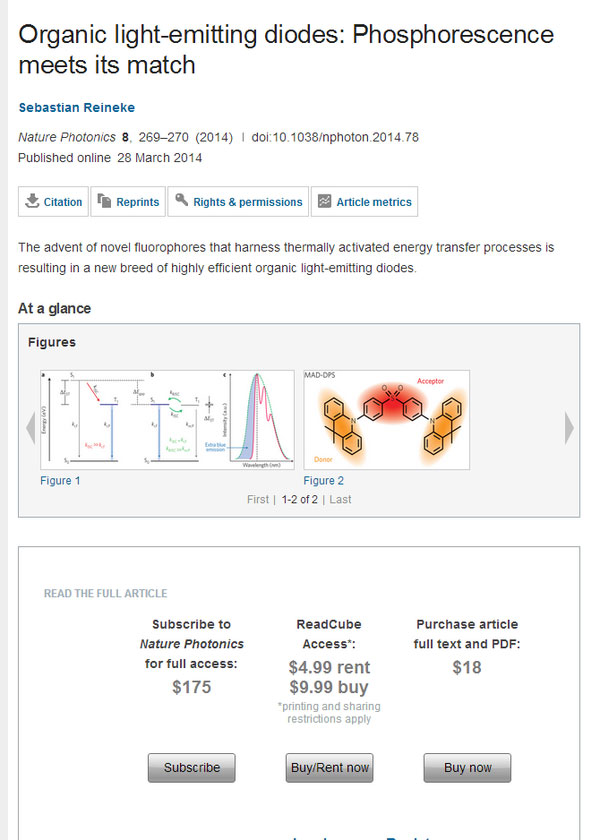
Task: Open the MAD-DPS molecule Figure 2 thumbnail
Action: [x=385, y=420]
